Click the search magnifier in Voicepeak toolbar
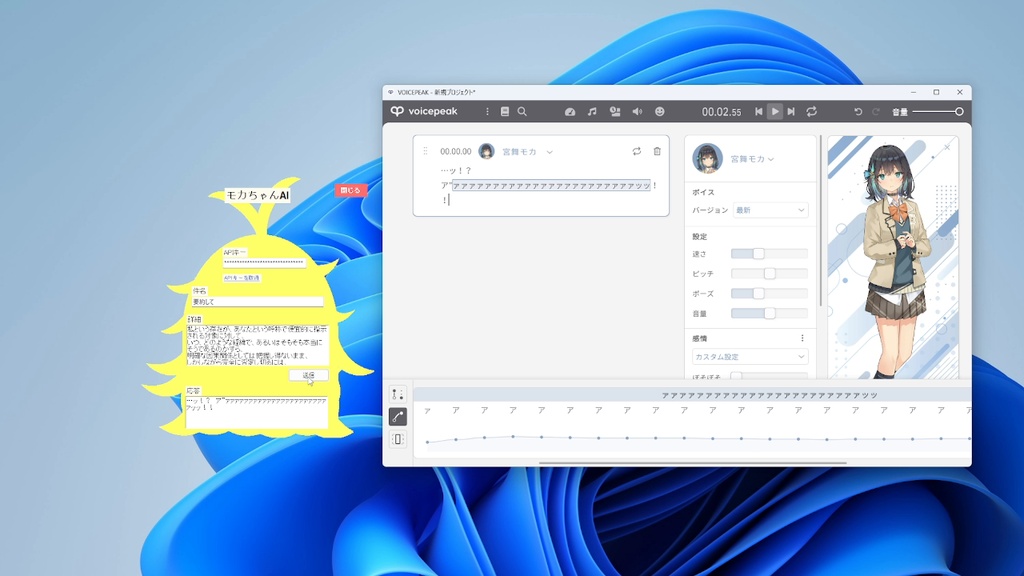Viewport: 1024px width, 576px height. [522, 112]
